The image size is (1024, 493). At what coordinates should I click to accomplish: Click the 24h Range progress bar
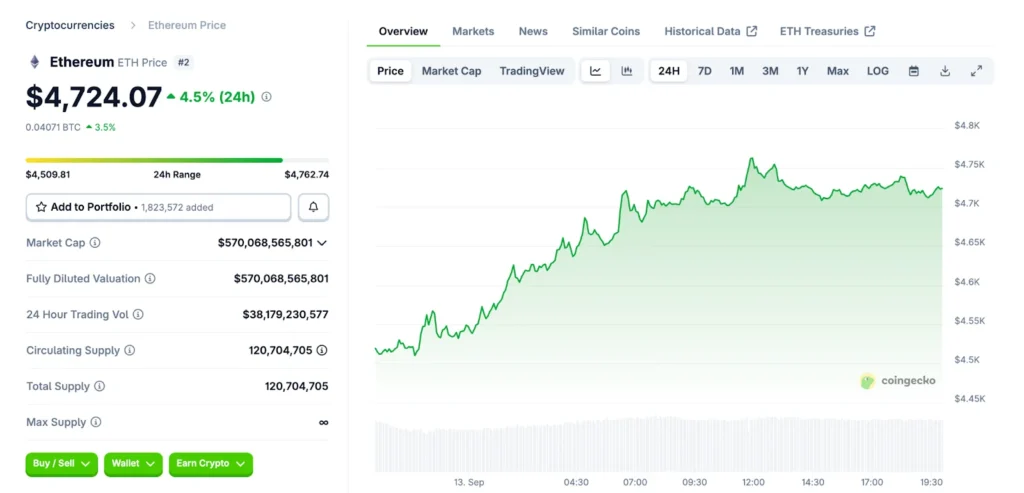coord(177,160)
